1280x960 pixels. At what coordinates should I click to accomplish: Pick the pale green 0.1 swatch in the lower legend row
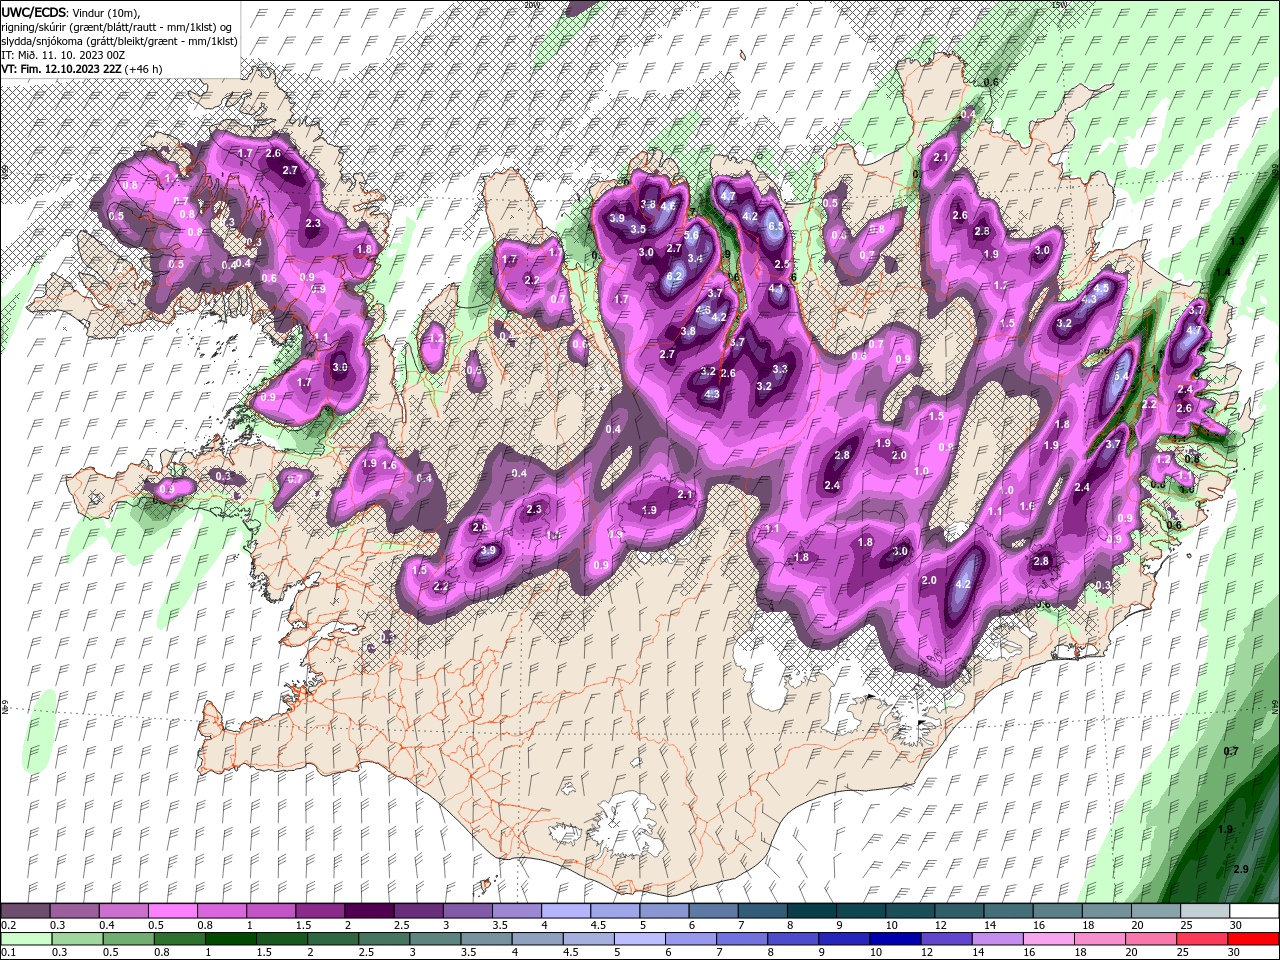25,939
